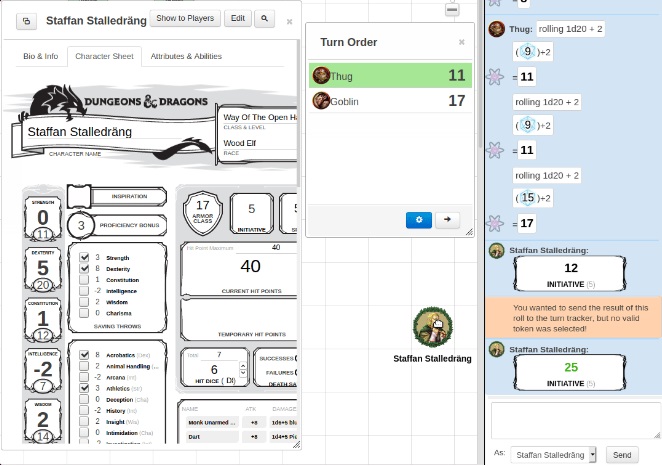Screen dimensions: 662x466
Task: Roll the Dart attack
Action: click(212, 437)
